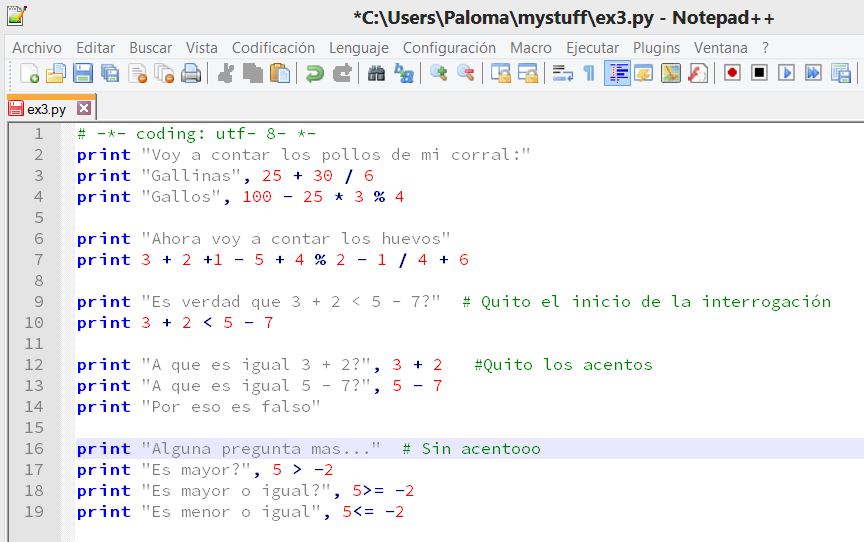Image resolution: width=864 pixels, height=542 pixels.
Task: Click the Save All icon
Action: [110, 73]
